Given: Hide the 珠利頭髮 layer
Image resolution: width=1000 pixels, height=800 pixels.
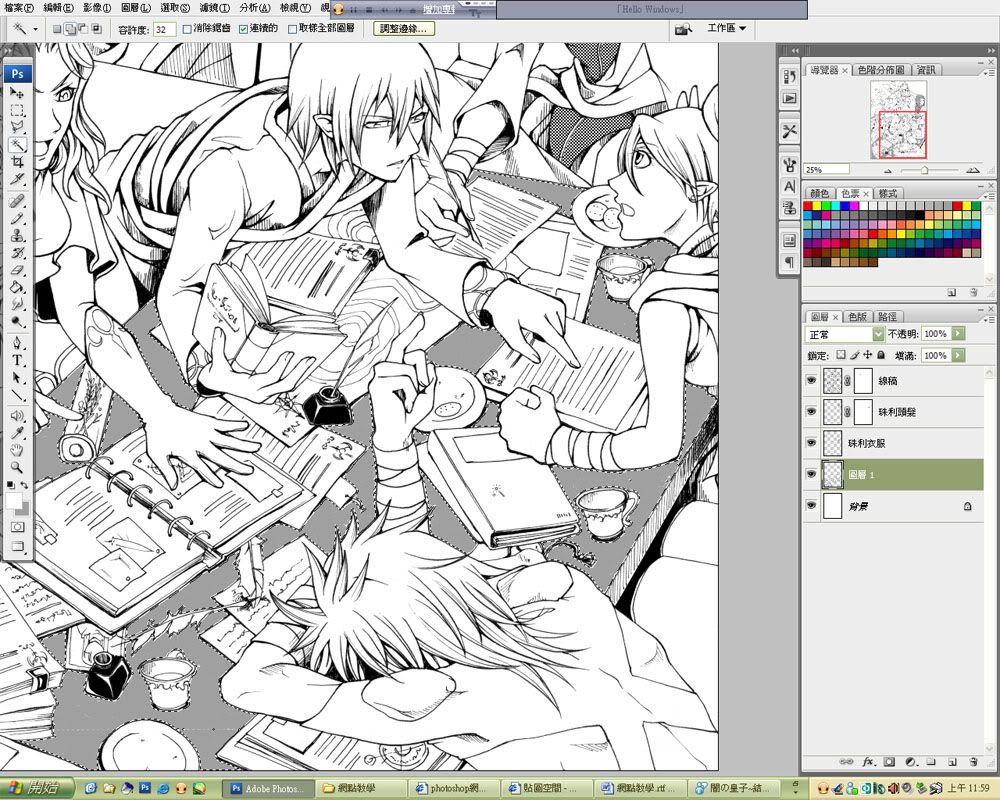Looking at the screenshot, I should coord(811,411).
